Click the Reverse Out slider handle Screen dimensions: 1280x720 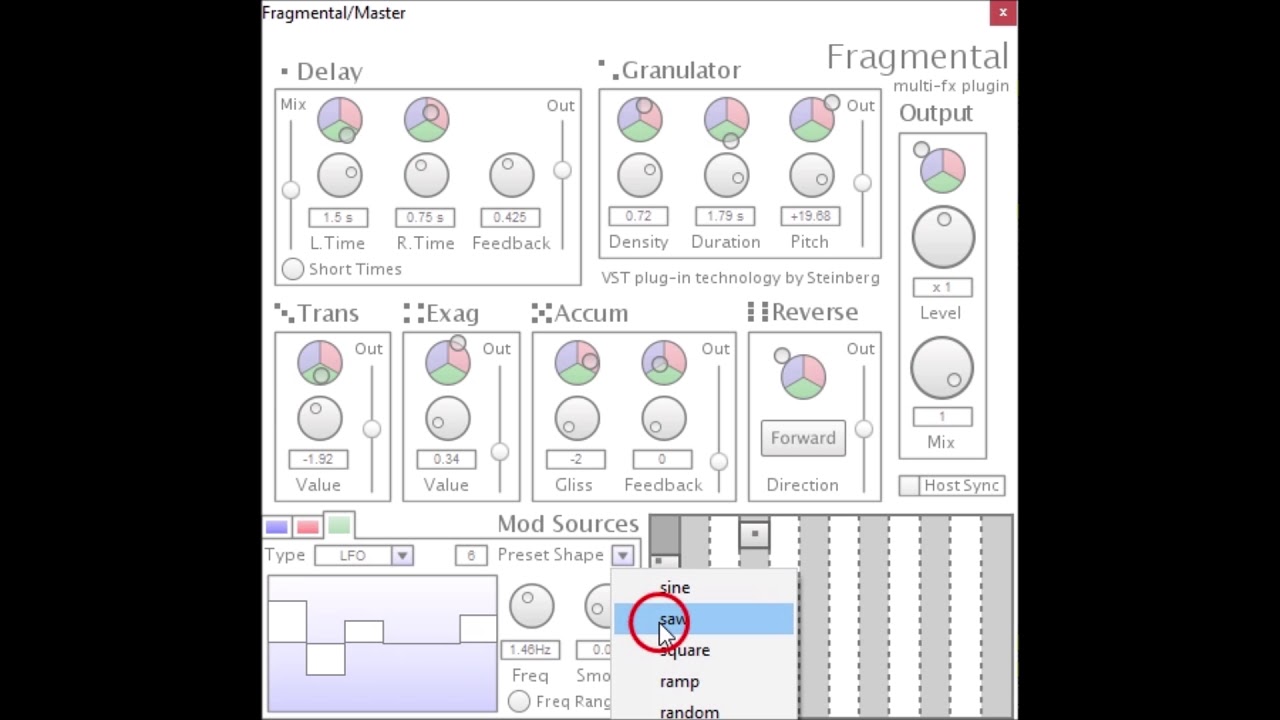(863, 429)
